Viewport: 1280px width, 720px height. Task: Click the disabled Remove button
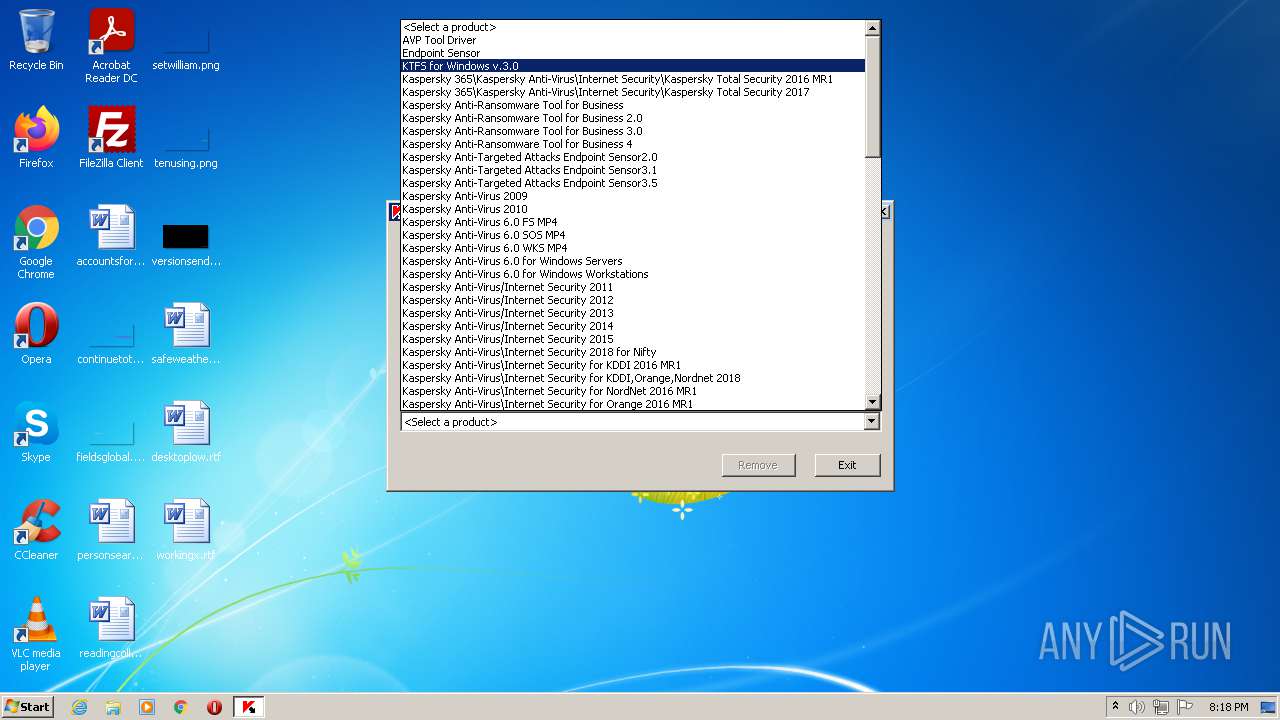[758, 465]
